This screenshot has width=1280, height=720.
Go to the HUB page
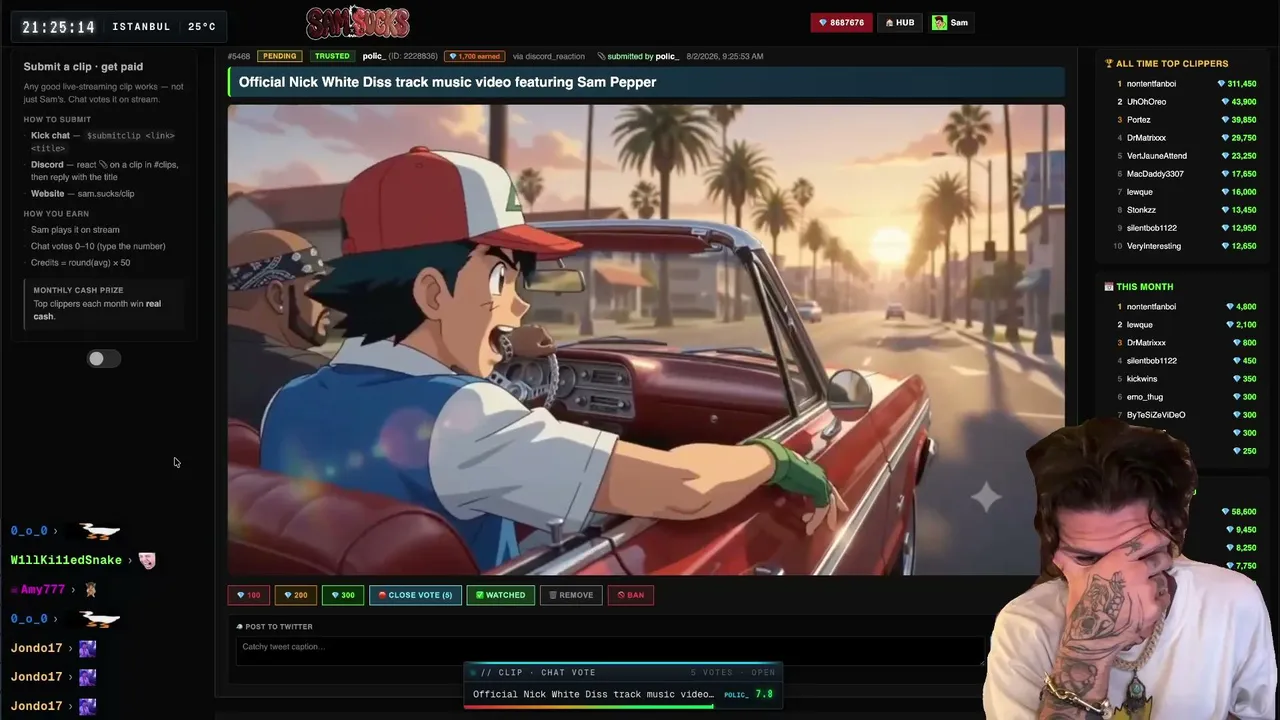point(900,23)
